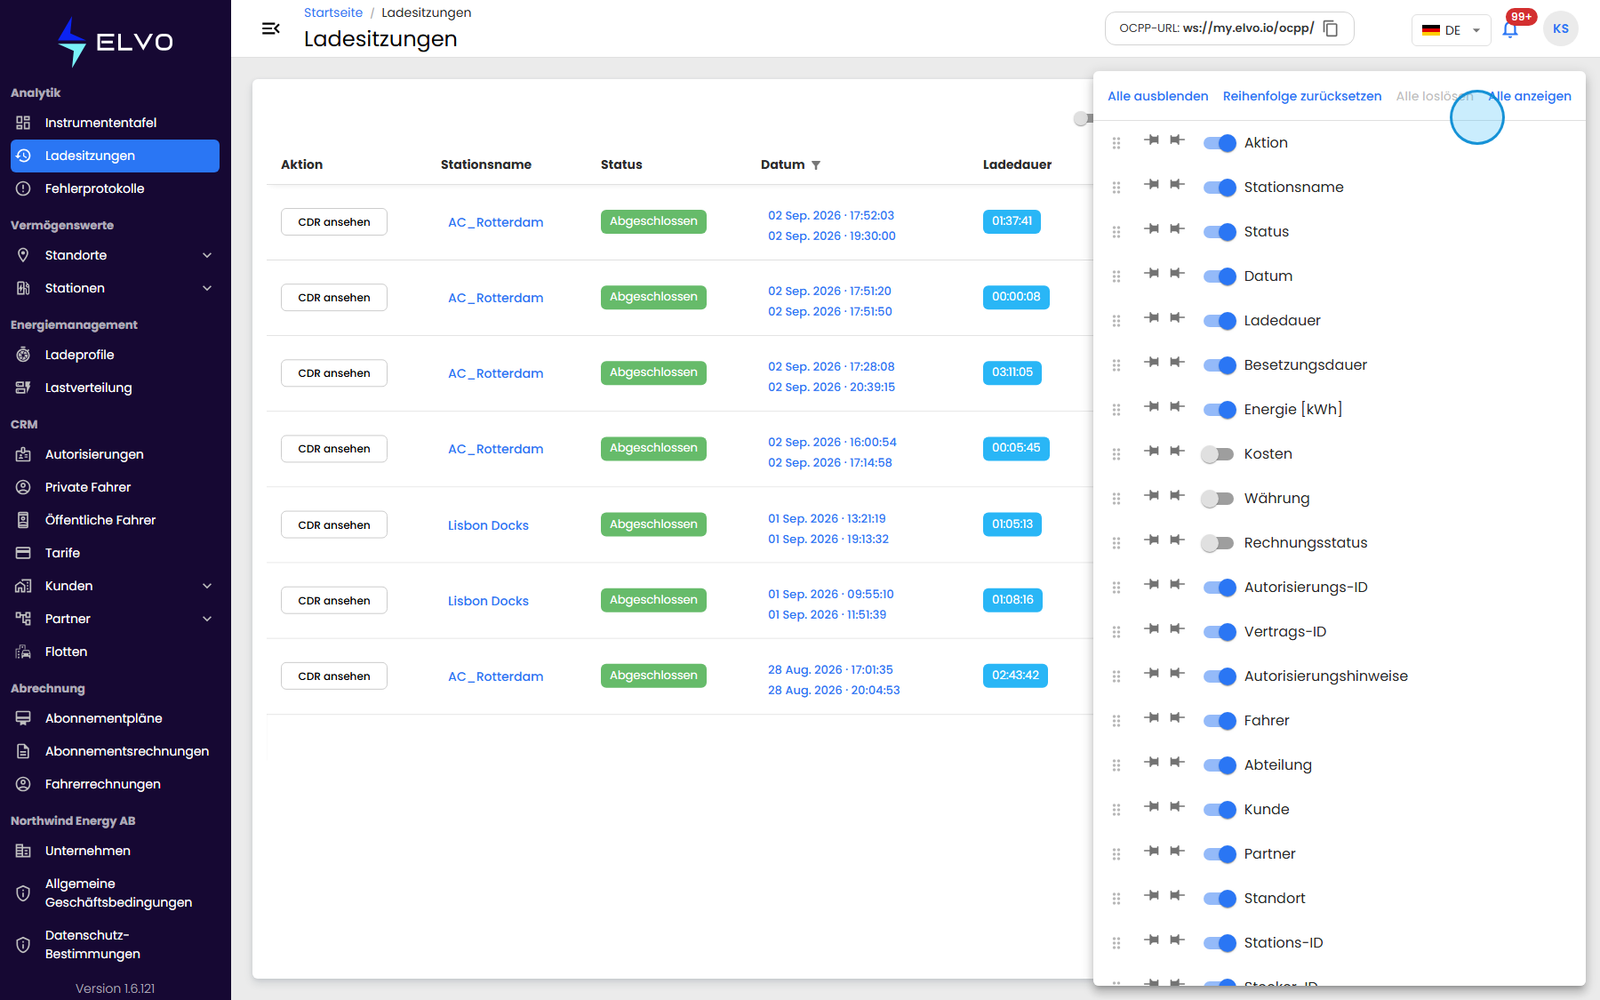Open the DE language dropdown
Image resolution: width=1600 pixels, height=1000 pixels.
1451,30
